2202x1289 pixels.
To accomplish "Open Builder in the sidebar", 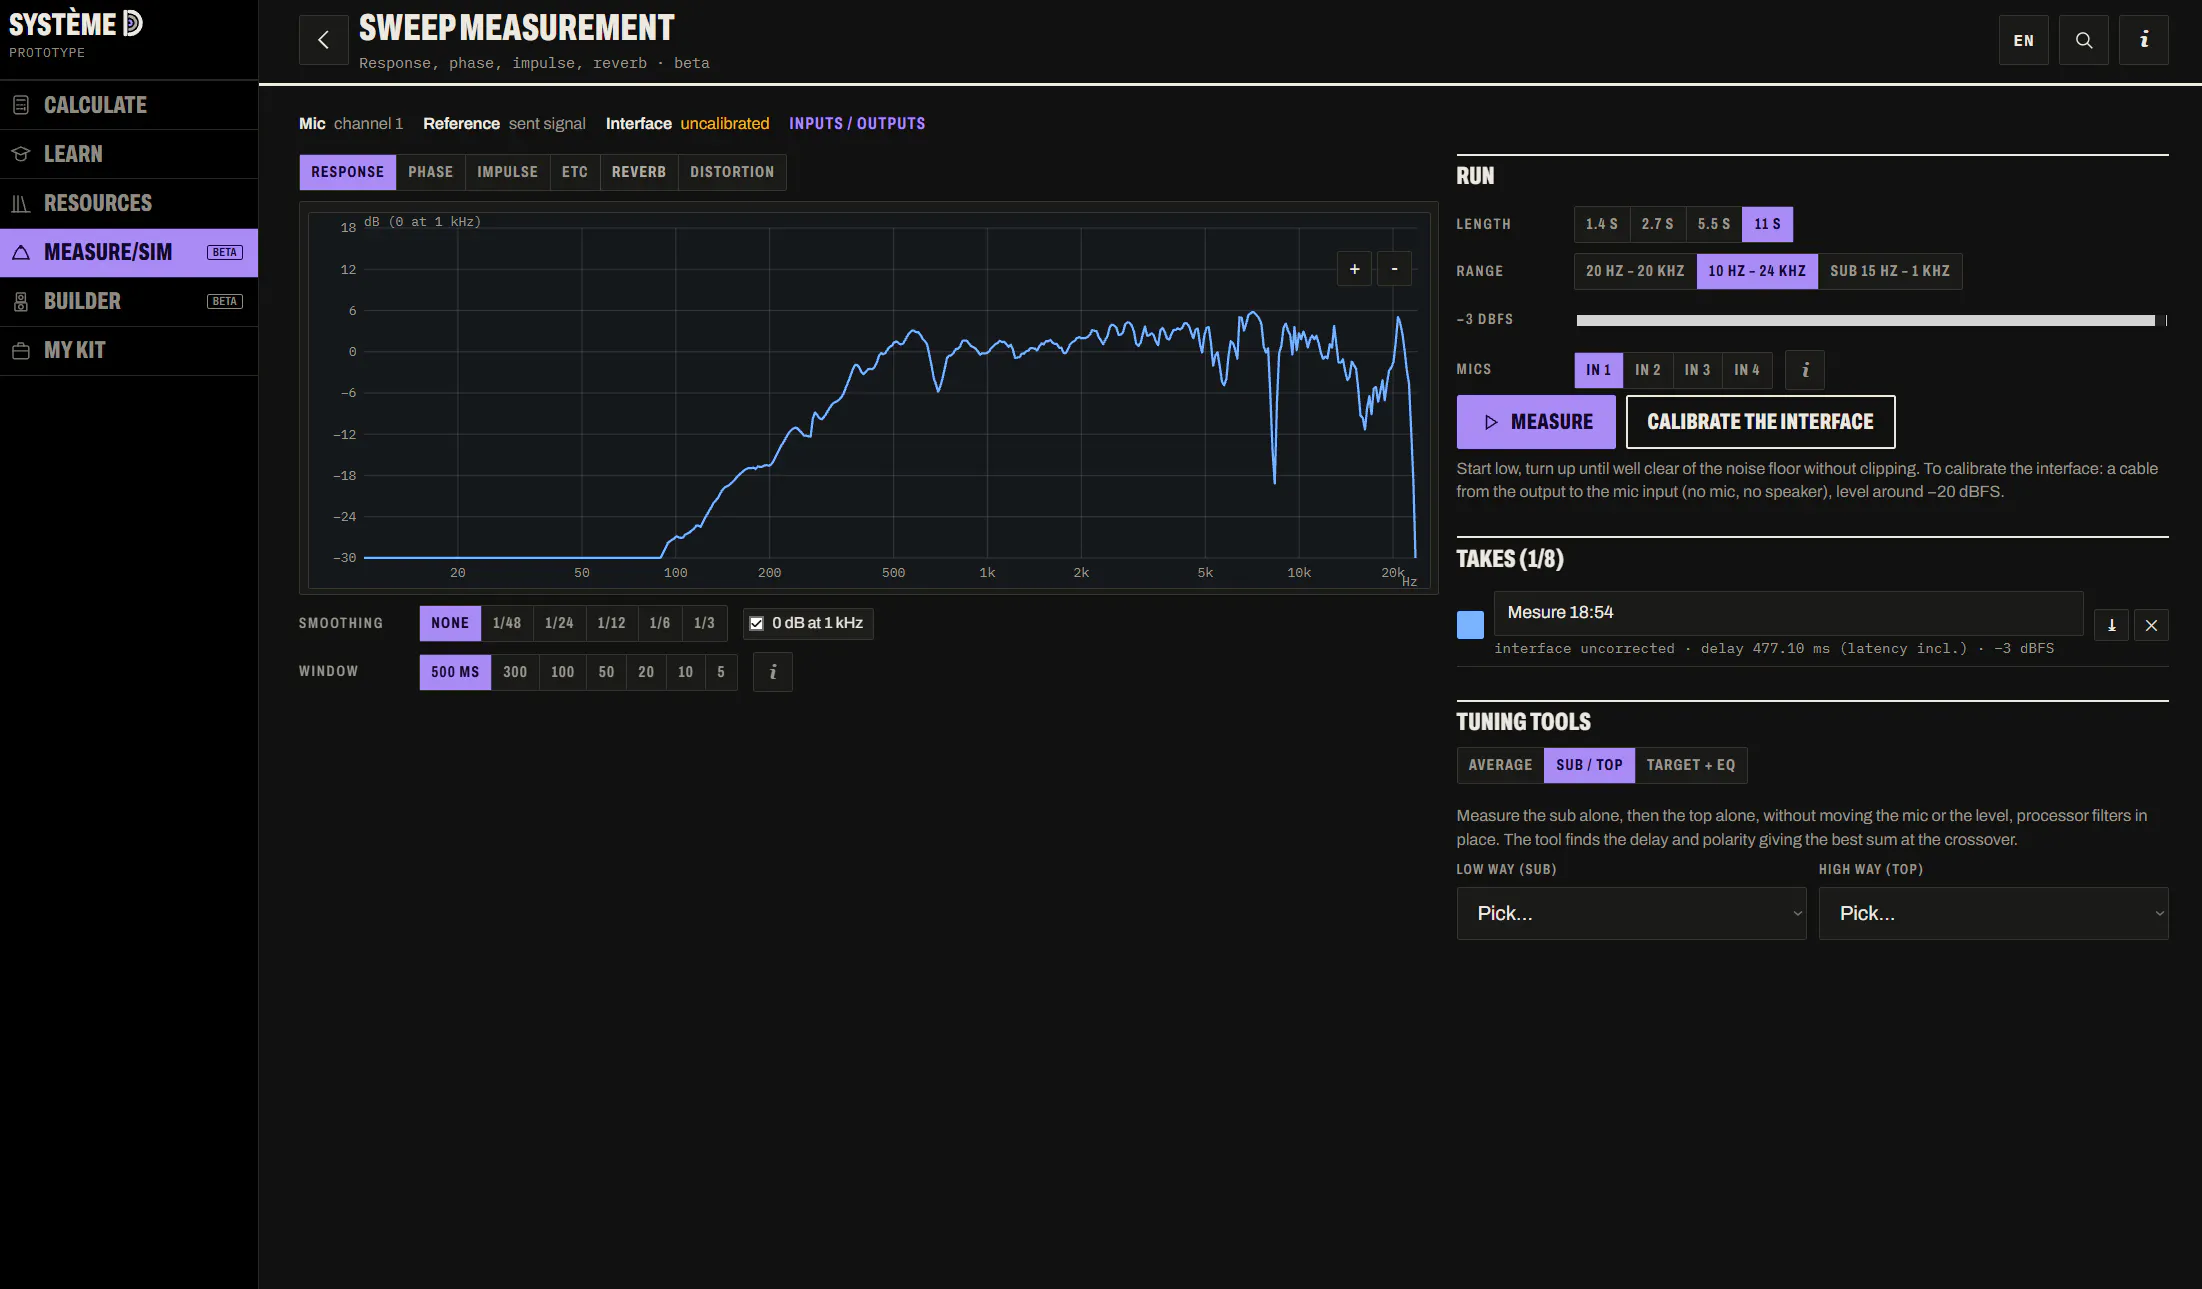I will [x=129, y=301].
